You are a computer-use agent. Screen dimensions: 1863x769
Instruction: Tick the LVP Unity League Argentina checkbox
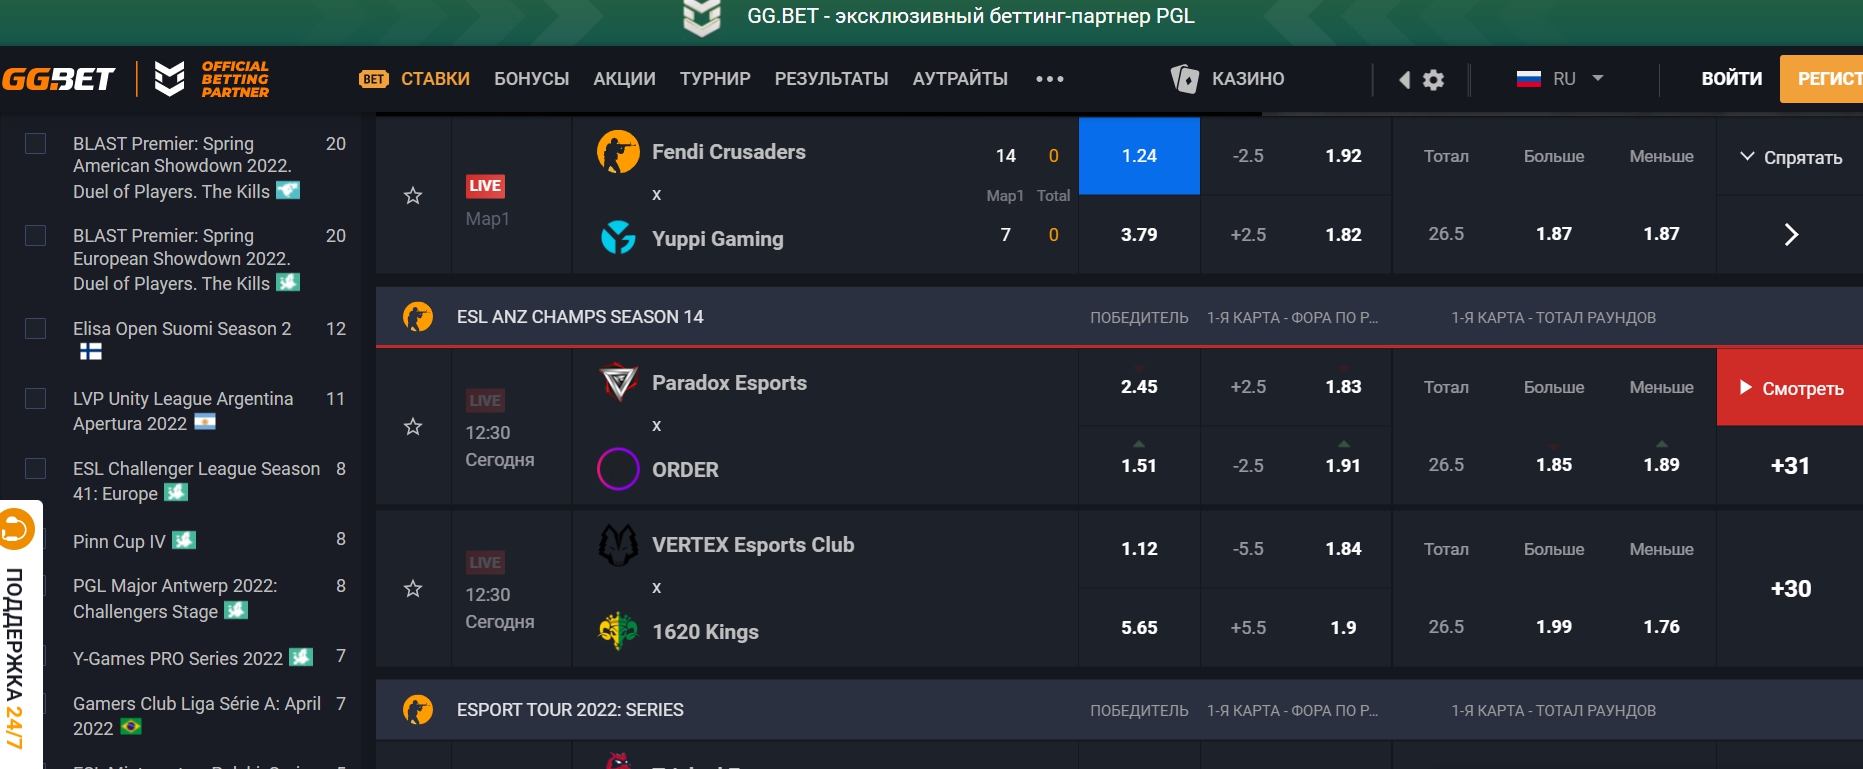pos(36,399)
